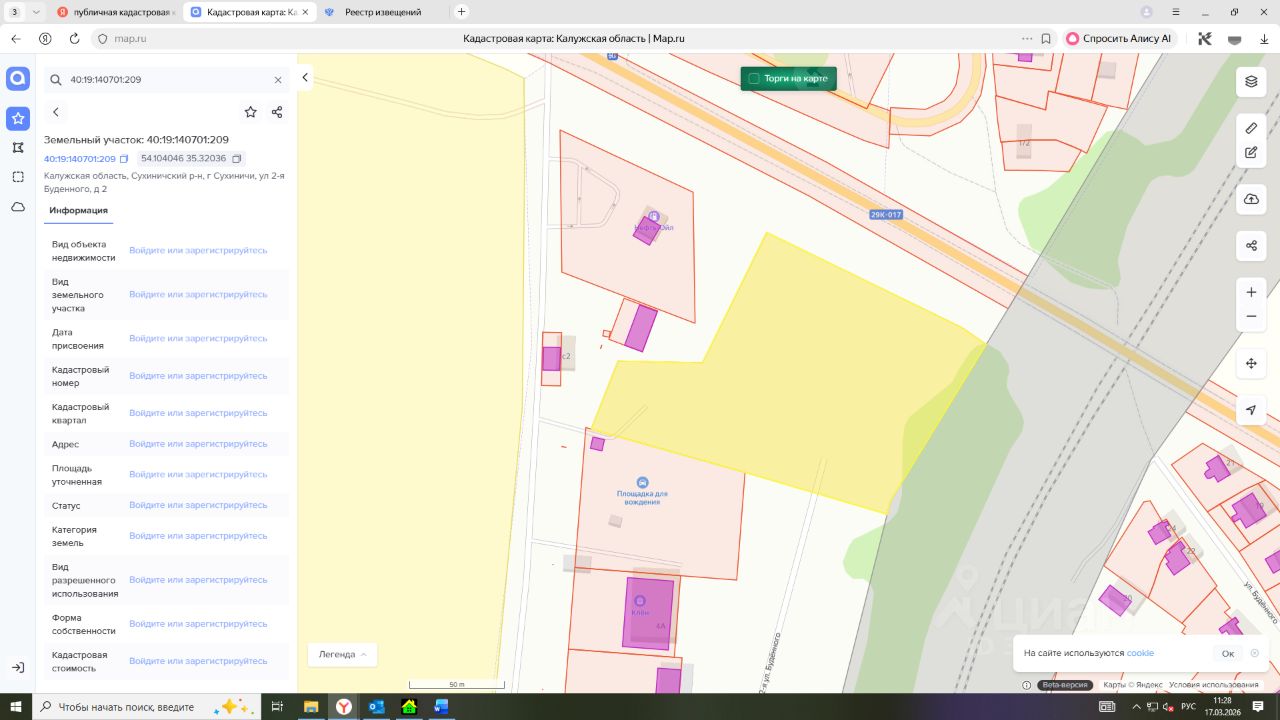Open Outlook from the taskbar

(x=376, y=706)
